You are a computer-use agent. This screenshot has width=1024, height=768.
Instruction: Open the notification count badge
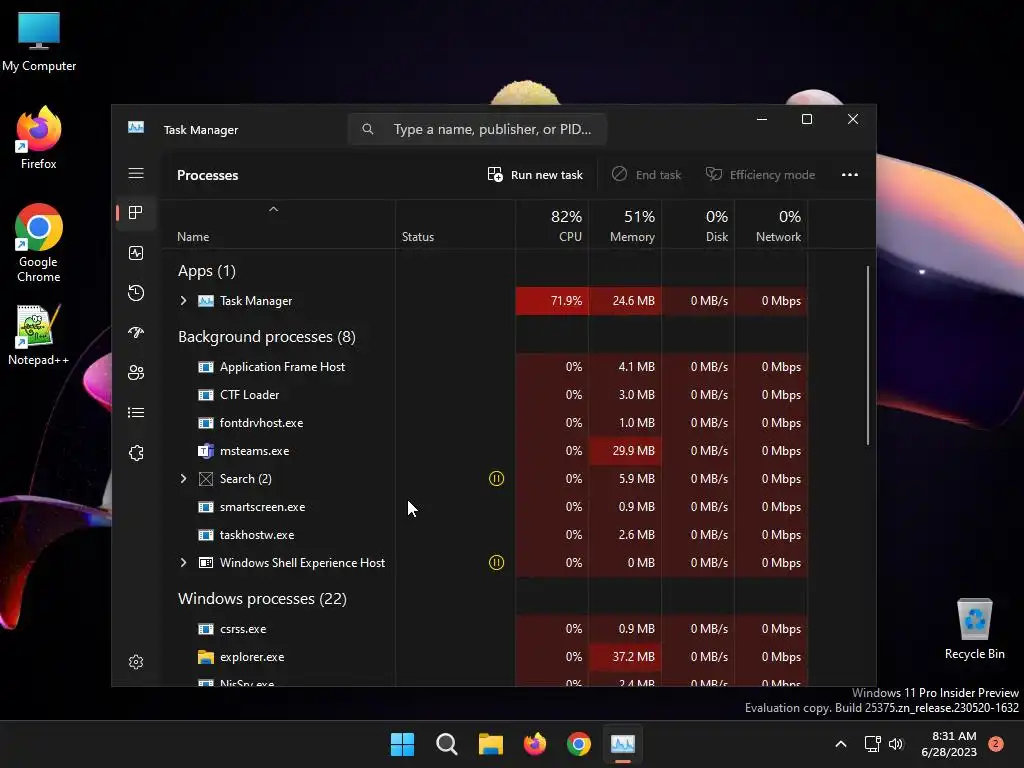(996, 744)
